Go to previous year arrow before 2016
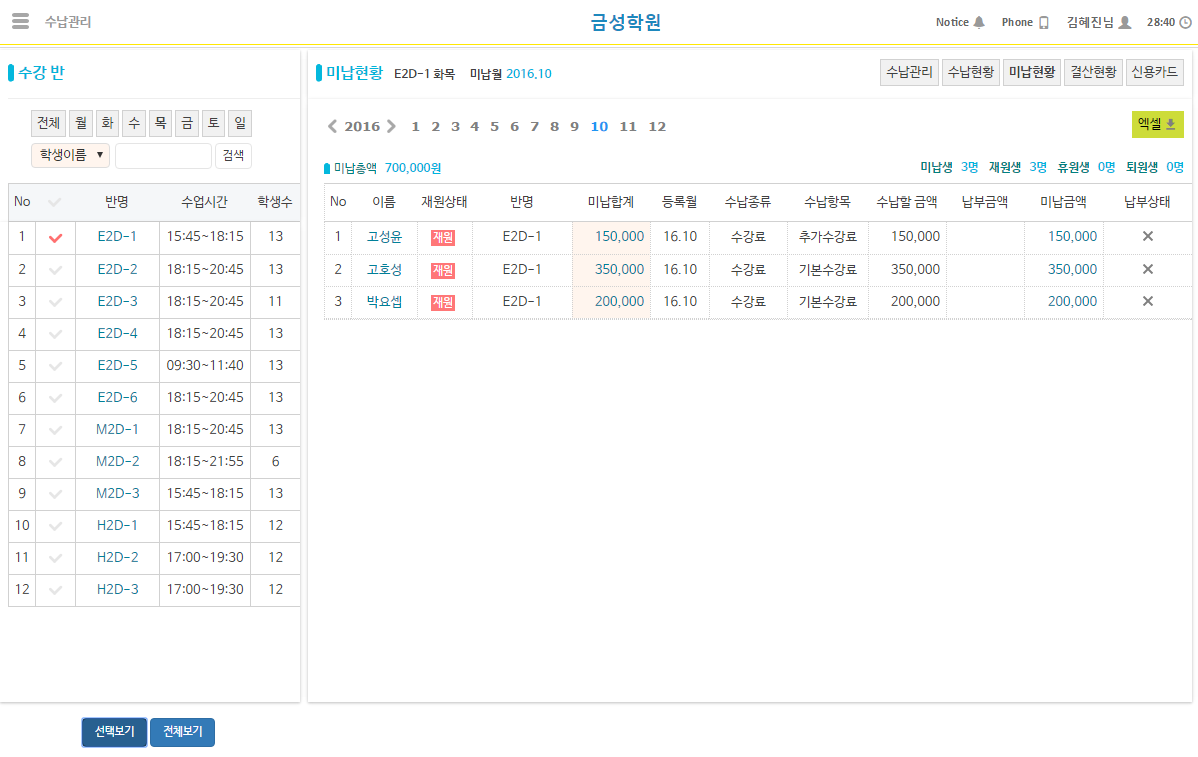 point(332,126)
